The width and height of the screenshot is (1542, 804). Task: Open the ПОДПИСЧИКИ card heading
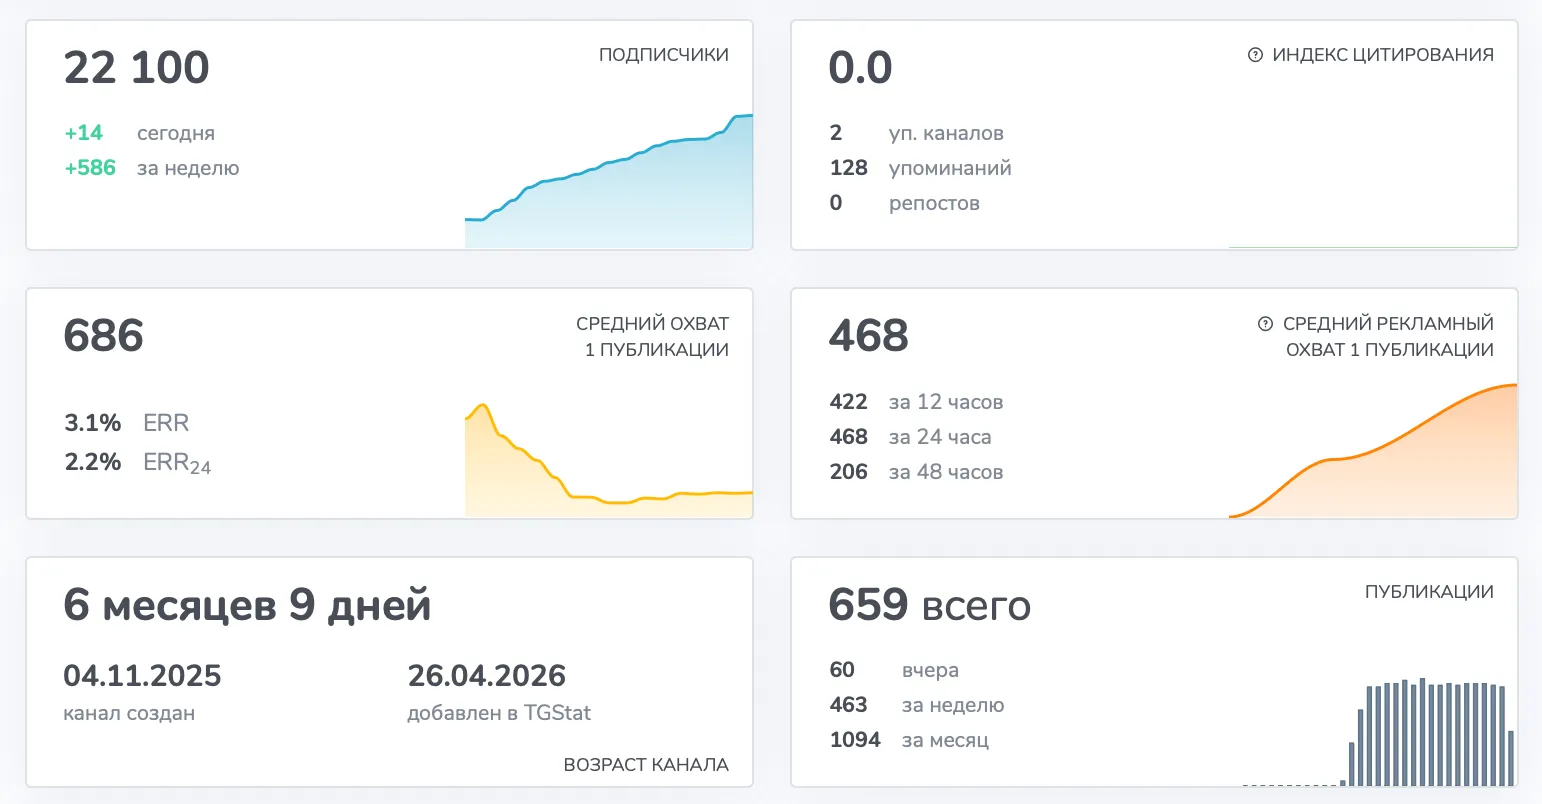coord(664,55)
